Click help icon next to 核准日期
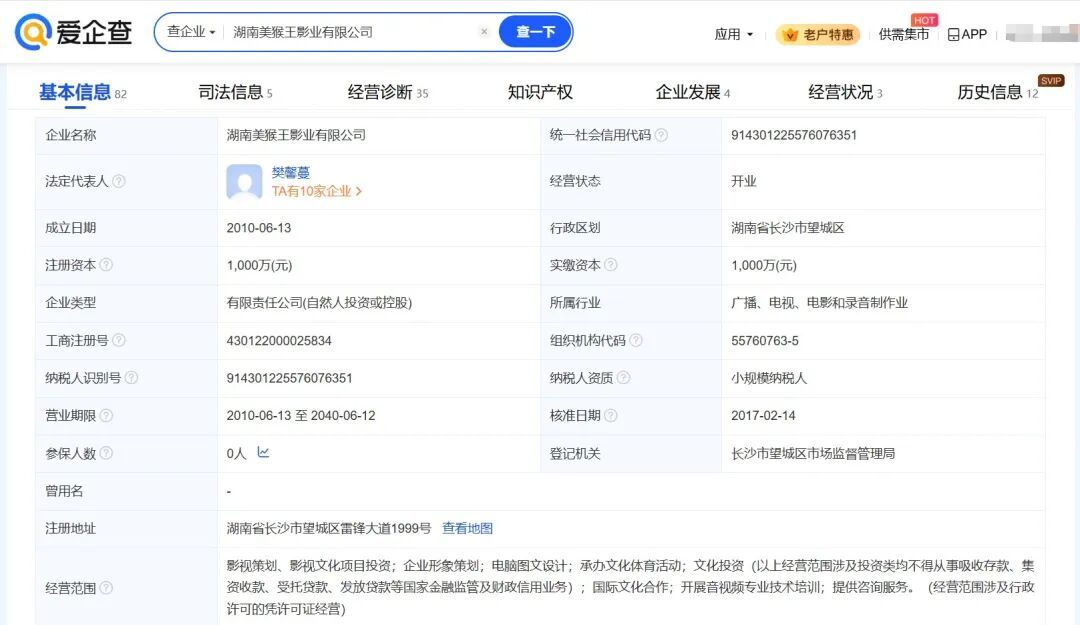This screenshot has width=1080, height=625. [611, 416]
